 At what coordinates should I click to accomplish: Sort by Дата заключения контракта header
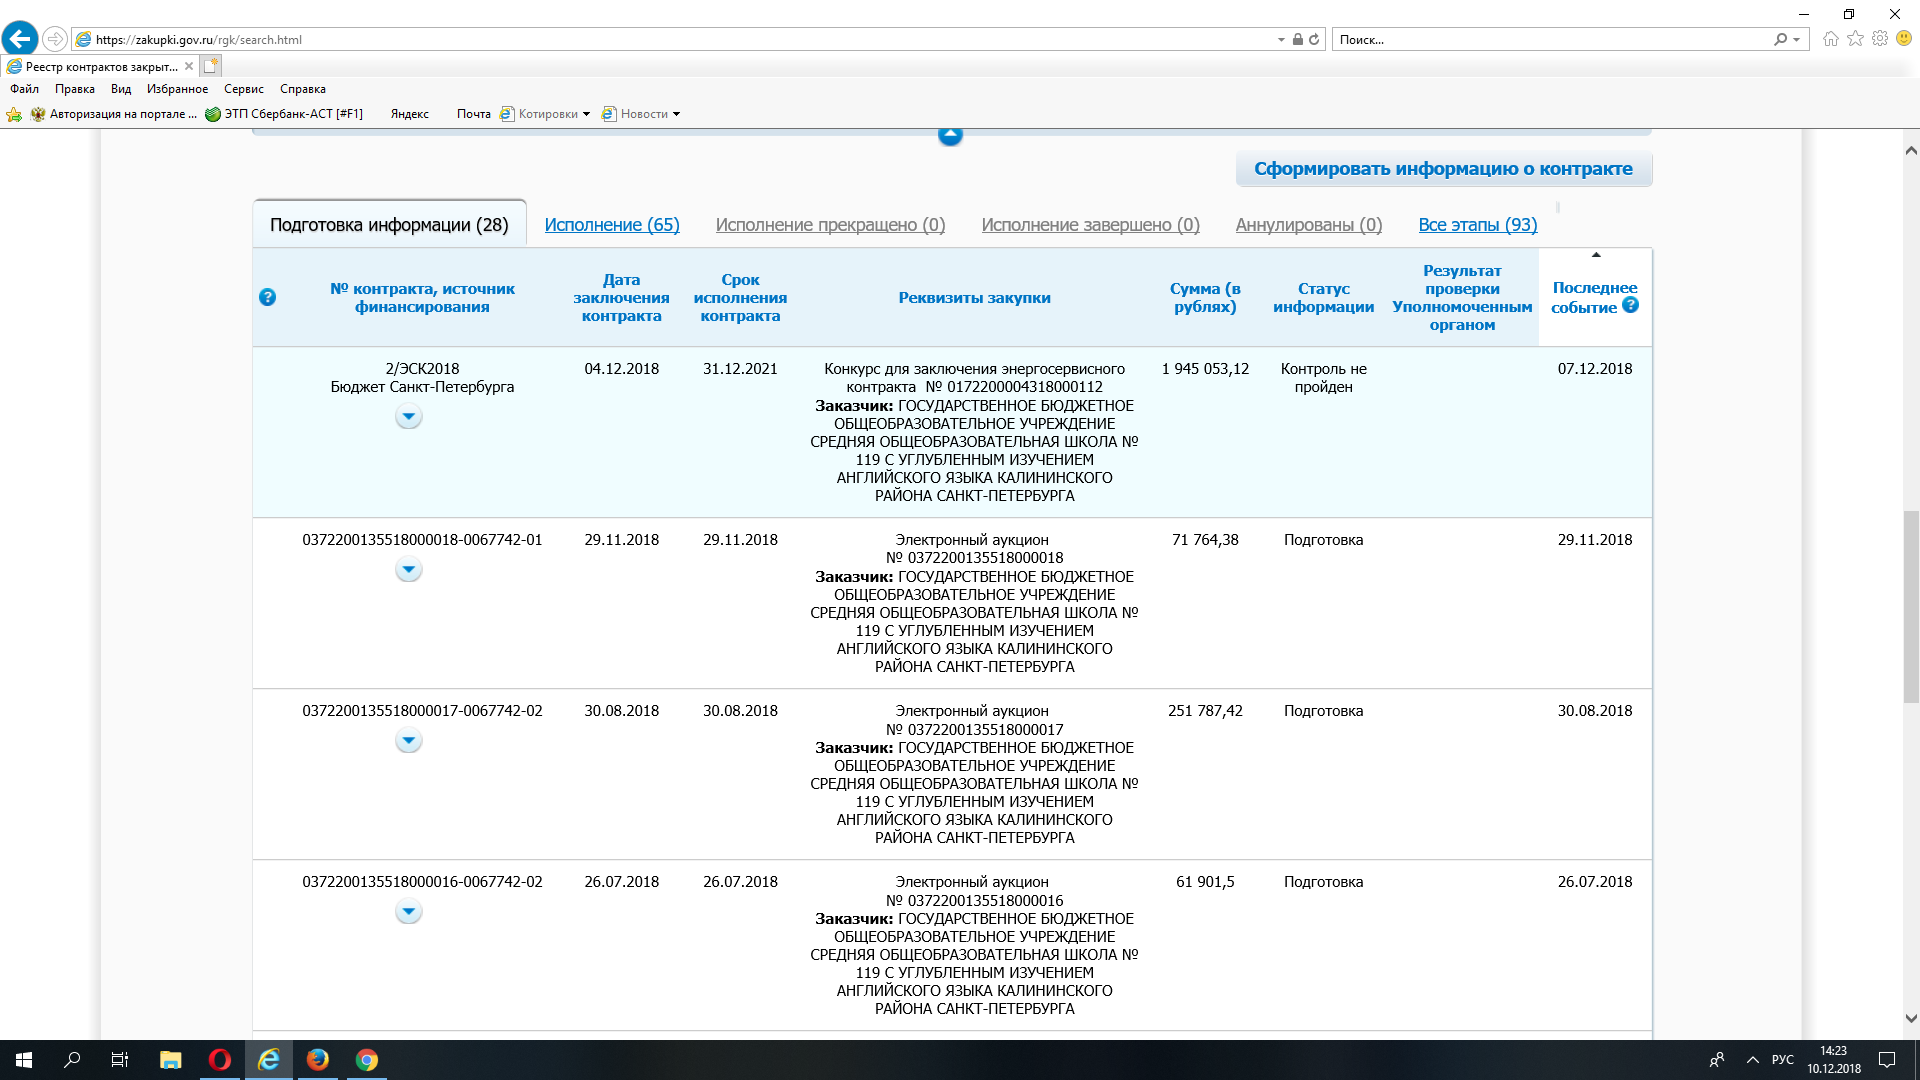pos(621,298)
